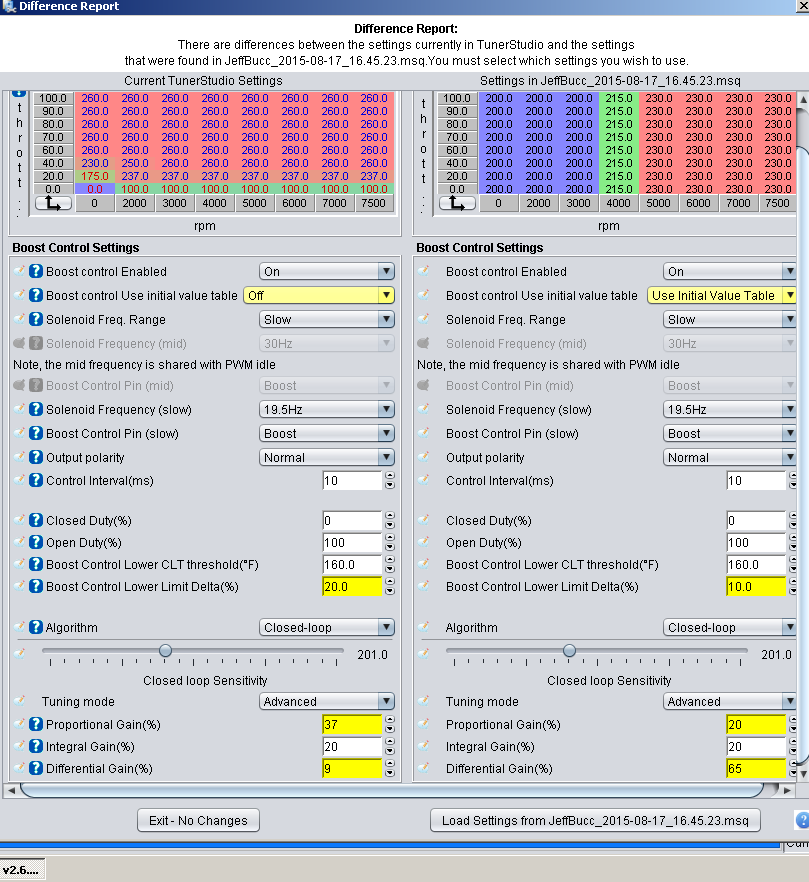Click Load Settings from JeffBucc msq file
The width and height of the screenshot is (809, 882).
(595, 820)
